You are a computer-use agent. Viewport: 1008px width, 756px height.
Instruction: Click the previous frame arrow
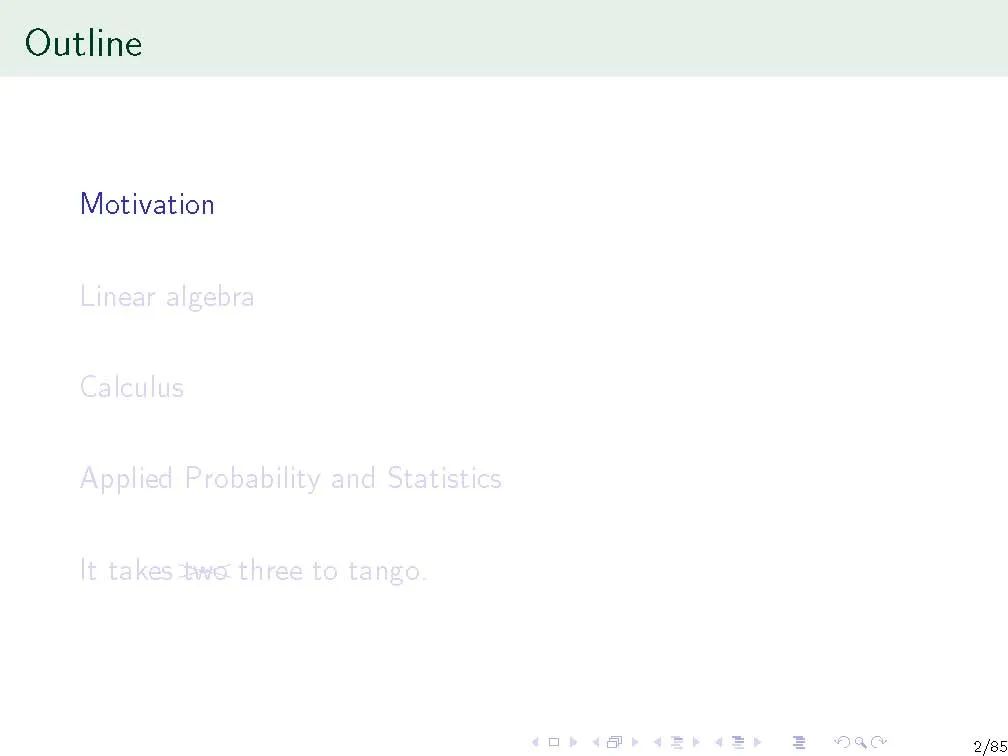(x=595, y=742)
